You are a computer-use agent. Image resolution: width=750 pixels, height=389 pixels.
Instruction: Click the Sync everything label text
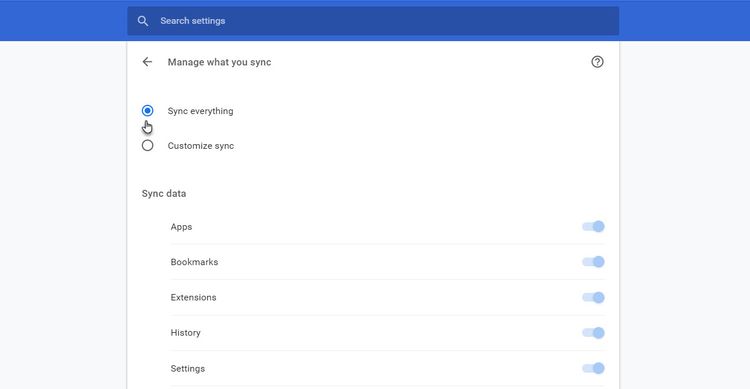200,111
